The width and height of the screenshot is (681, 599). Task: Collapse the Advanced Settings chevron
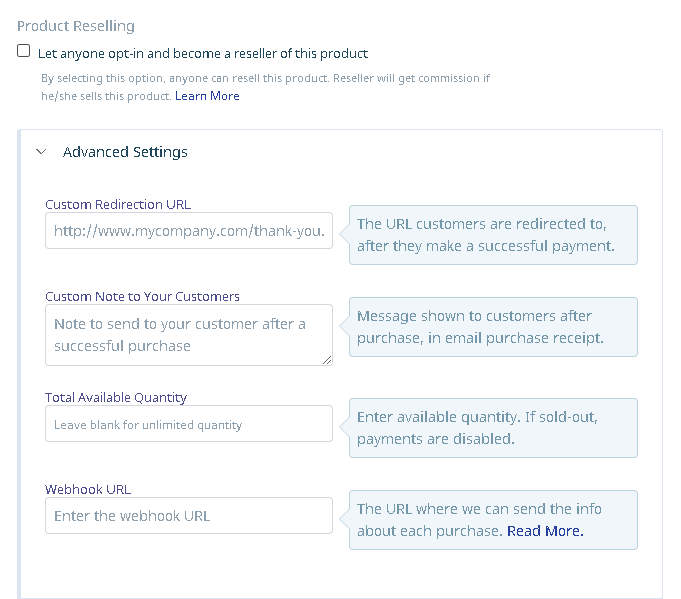(41, 152)
